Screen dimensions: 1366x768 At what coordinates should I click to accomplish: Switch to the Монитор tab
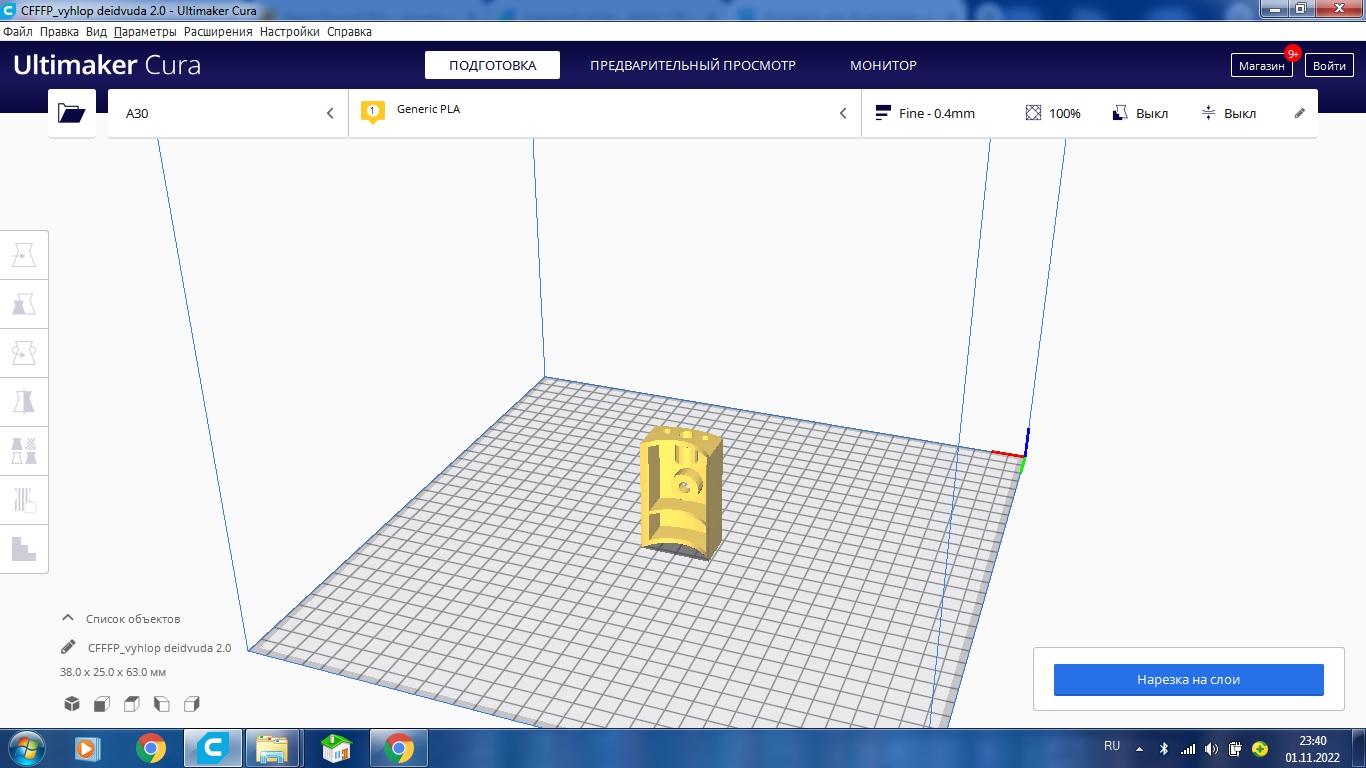pos(883,65)
